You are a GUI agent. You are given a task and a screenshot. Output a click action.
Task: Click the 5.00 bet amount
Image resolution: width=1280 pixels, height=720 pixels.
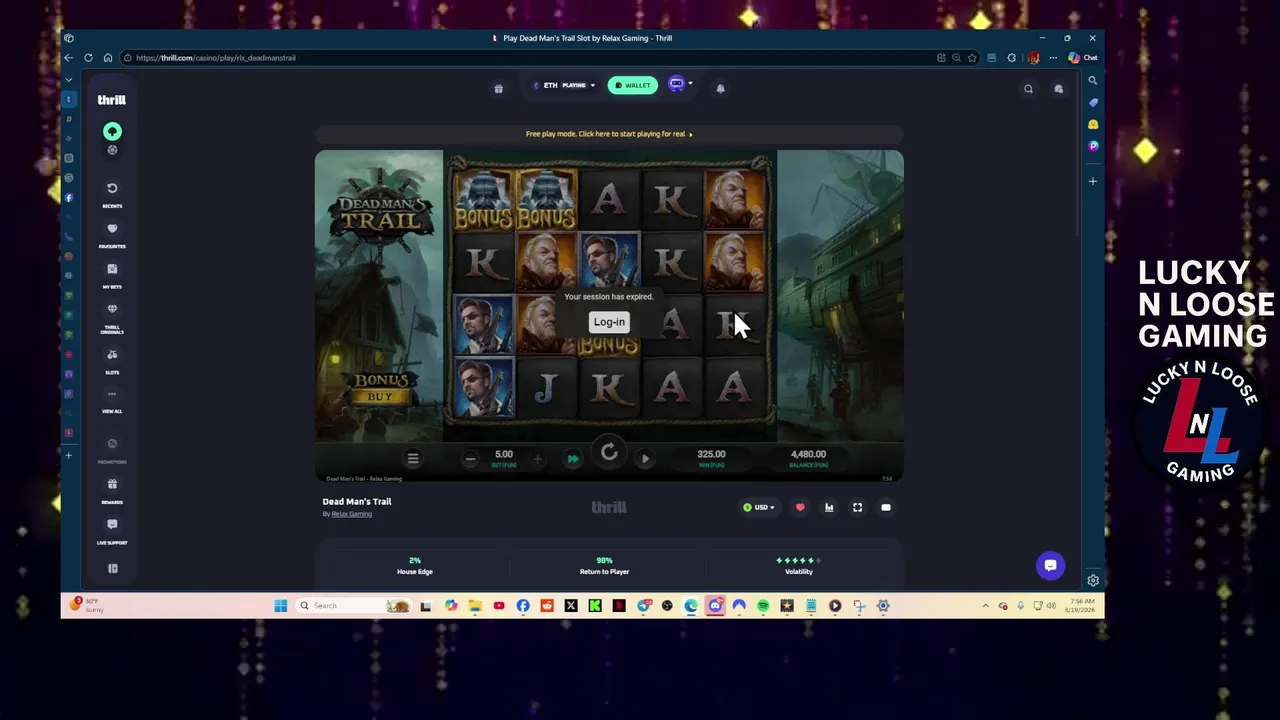[504, 454]
